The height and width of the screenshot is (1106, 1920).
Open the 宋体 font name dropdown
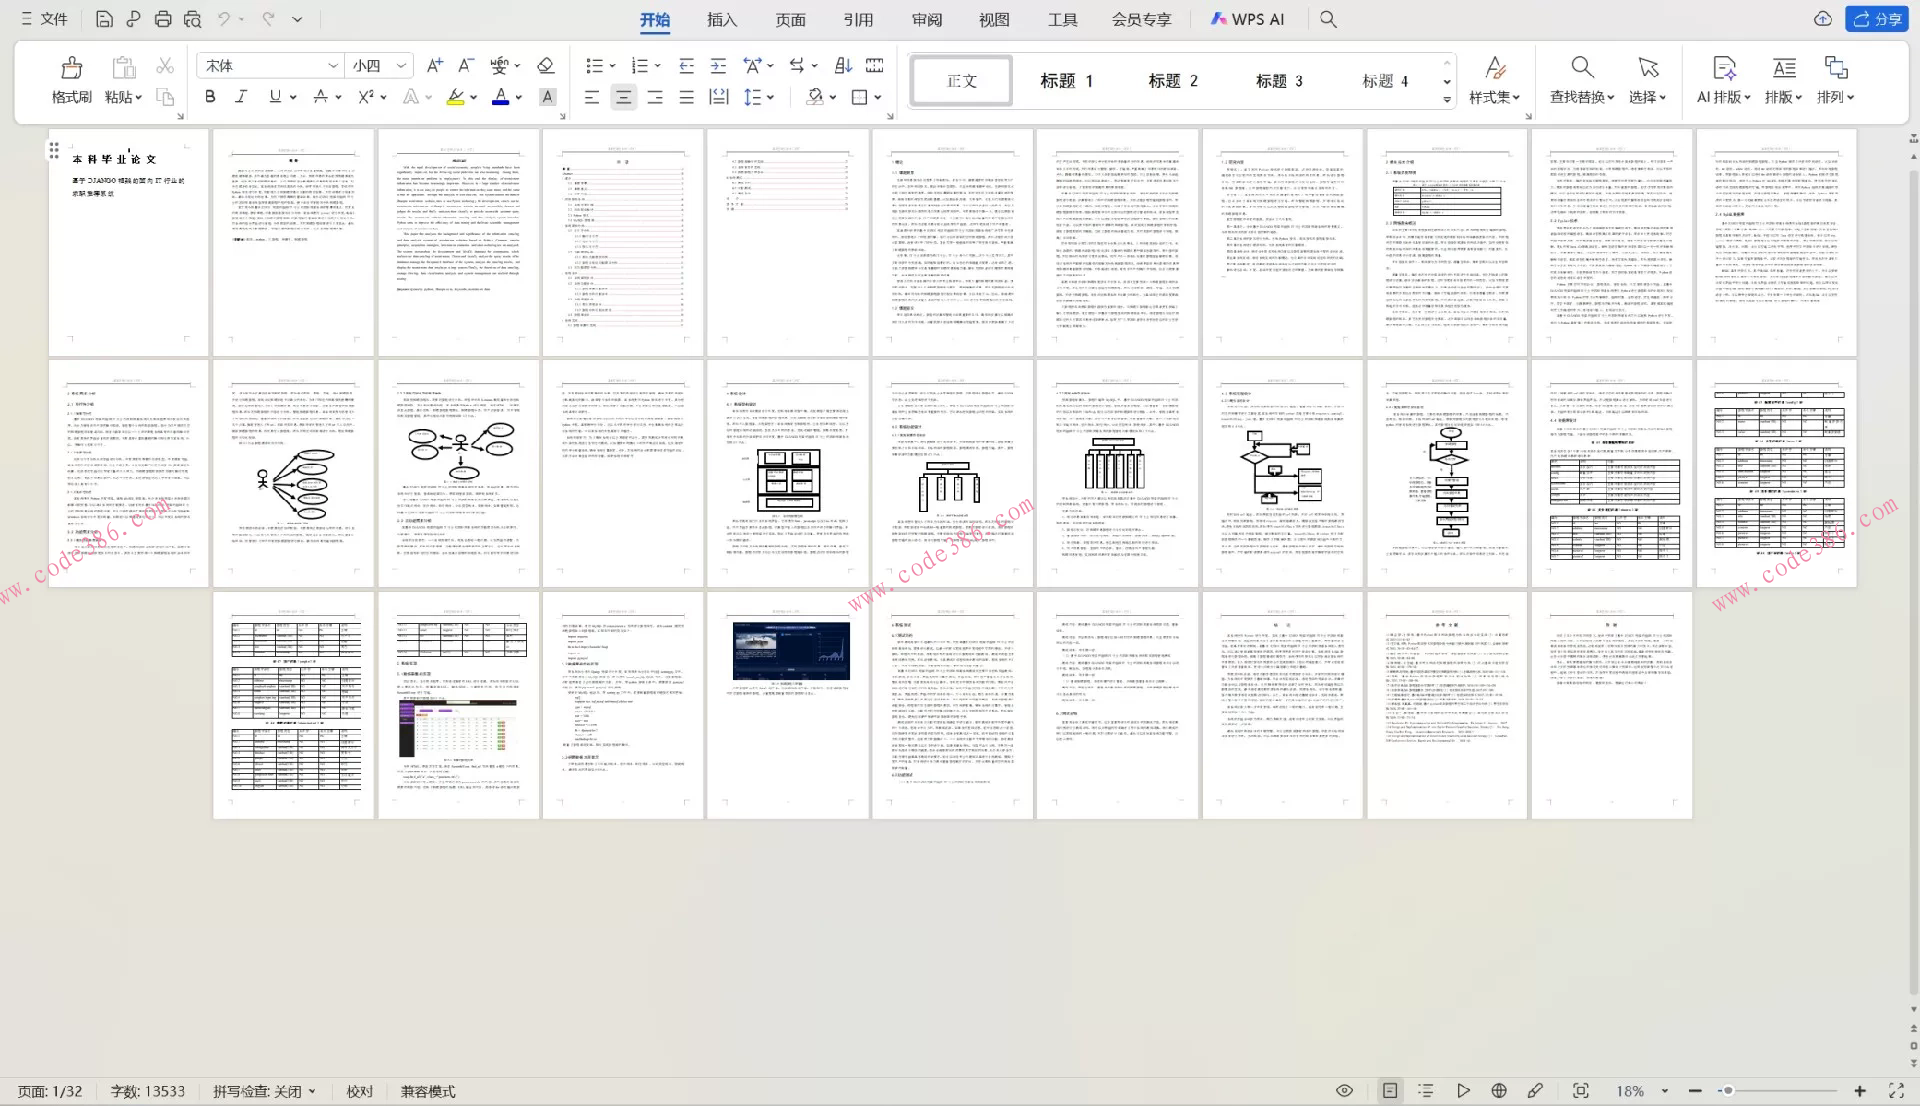(332, 66)
